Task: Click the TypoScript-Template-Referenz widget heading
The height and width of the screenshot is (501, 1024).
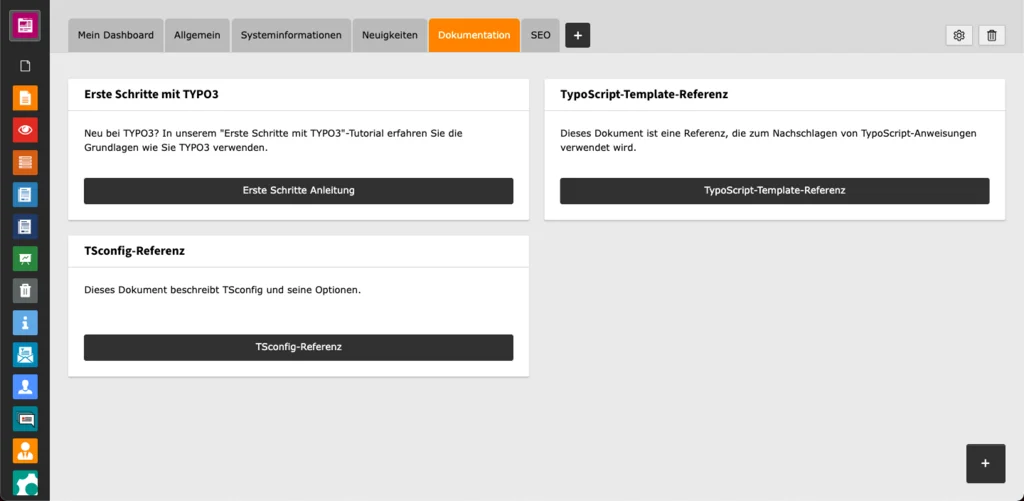Action: [644, 94]
